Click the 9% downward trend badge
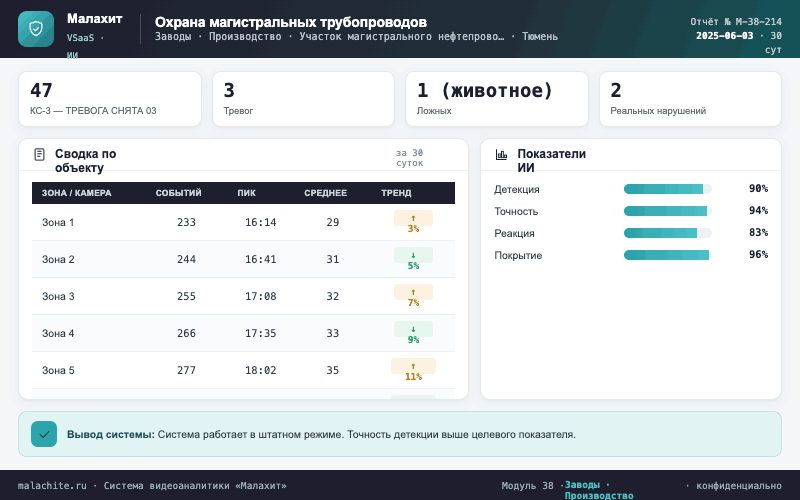This screenshot has height=500, width=800. pos(413,334)
